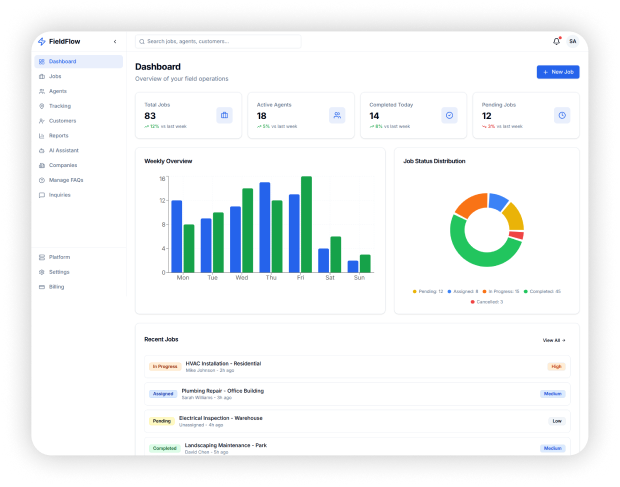Image resolution: width=620 pixels, height=487 pixels.
Task: Open the Tracking map section
Action: click(x=59, y=105)
